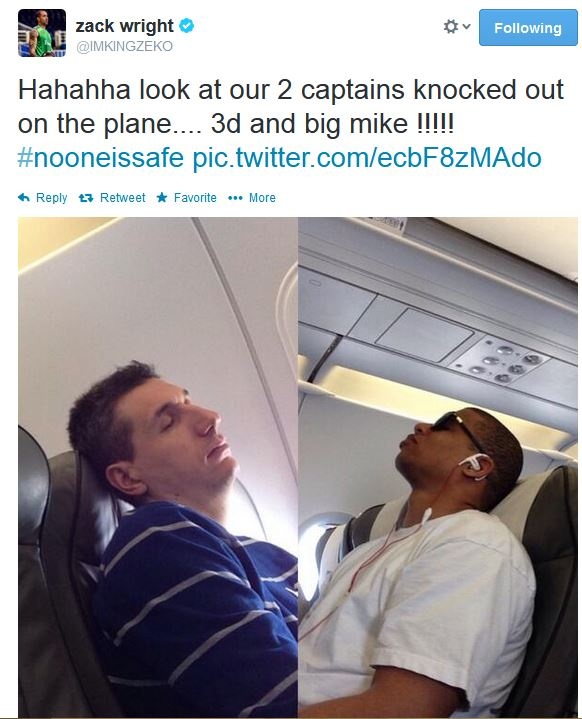Click the Favorite star icon

(162, 198)
